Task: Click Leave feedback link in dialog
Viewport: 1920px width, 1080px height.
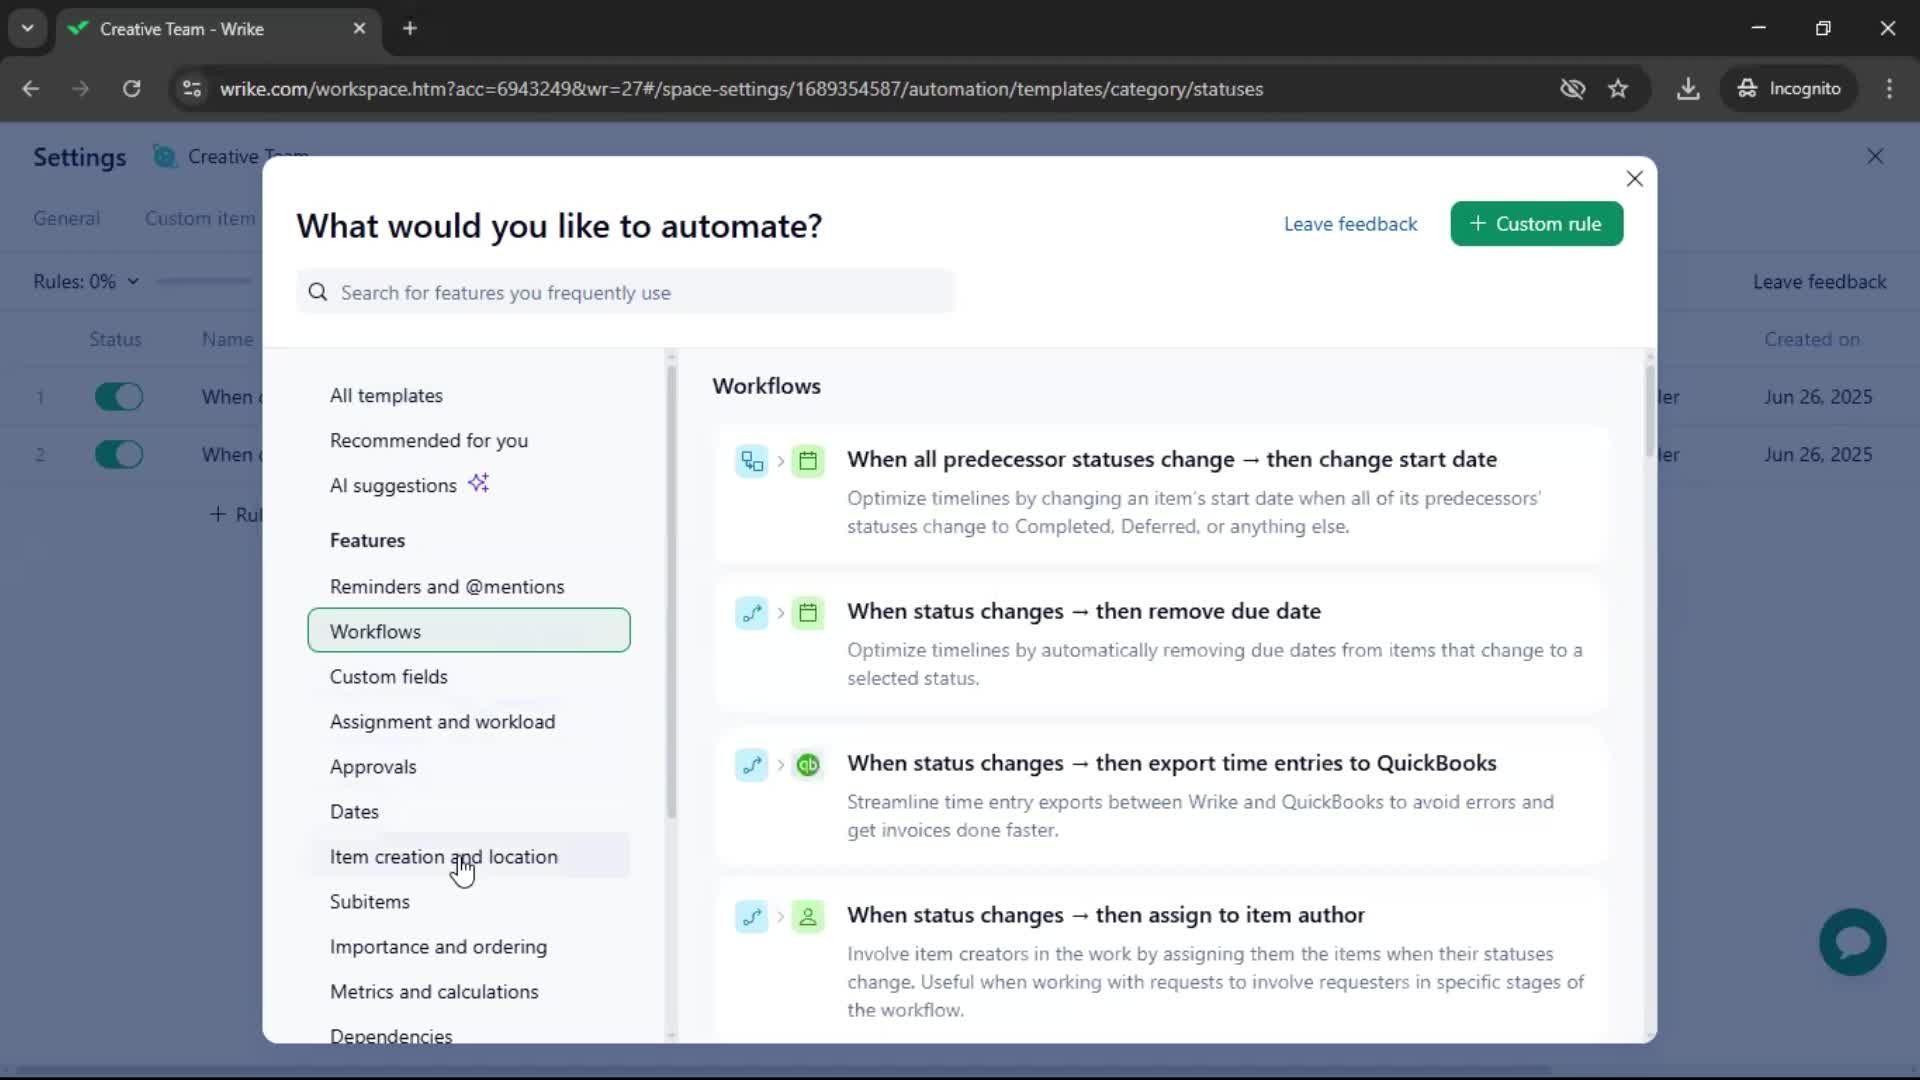Action: (x=1350, y=224)
